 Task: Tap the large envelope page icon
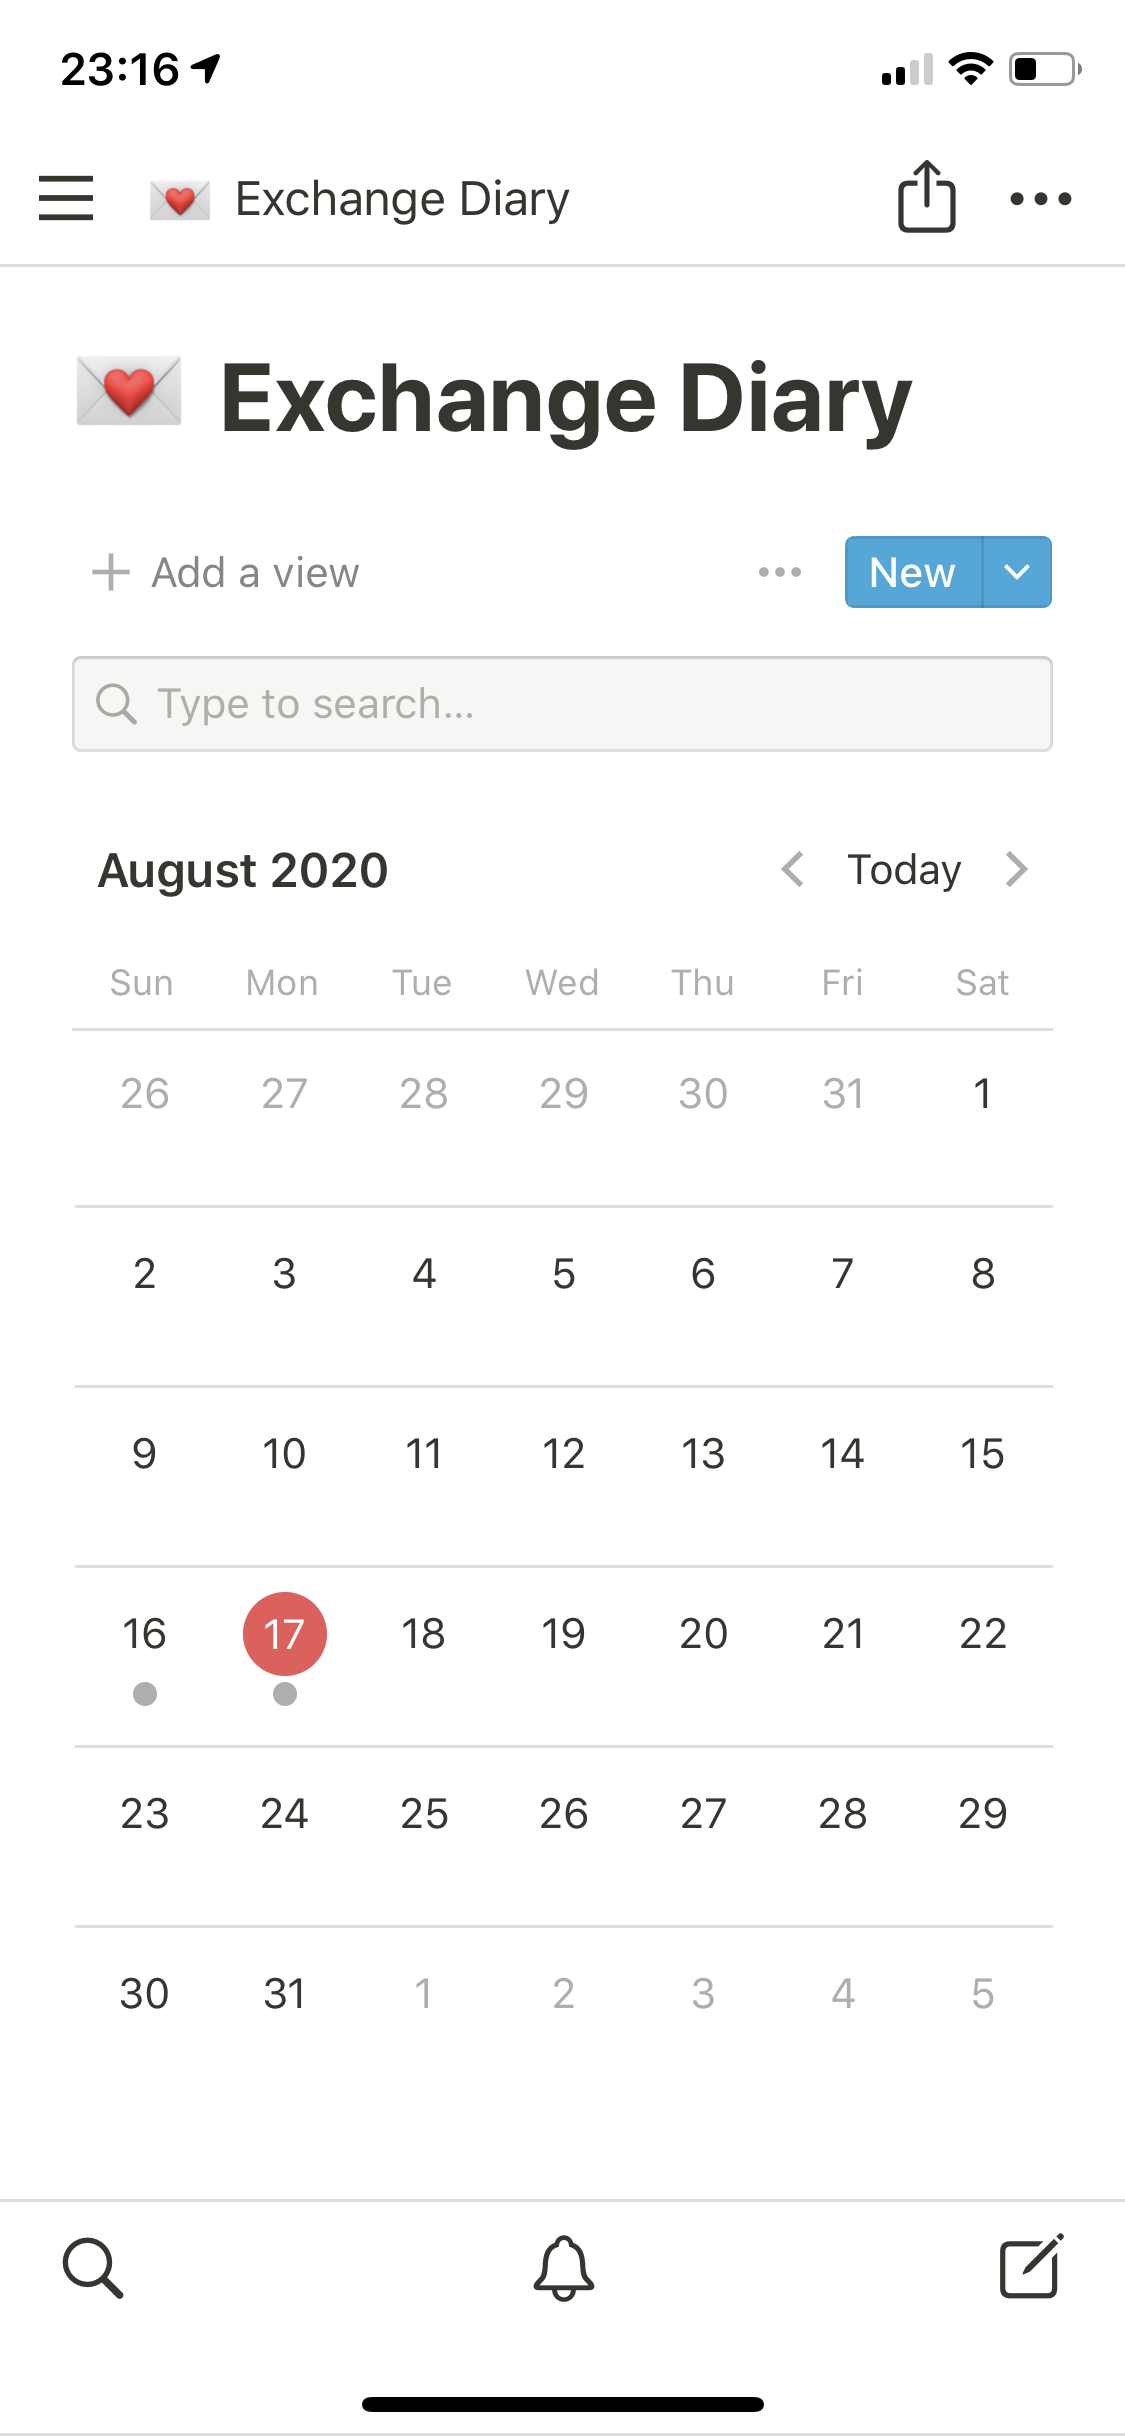pyautogui.click(x=129, y=392)
